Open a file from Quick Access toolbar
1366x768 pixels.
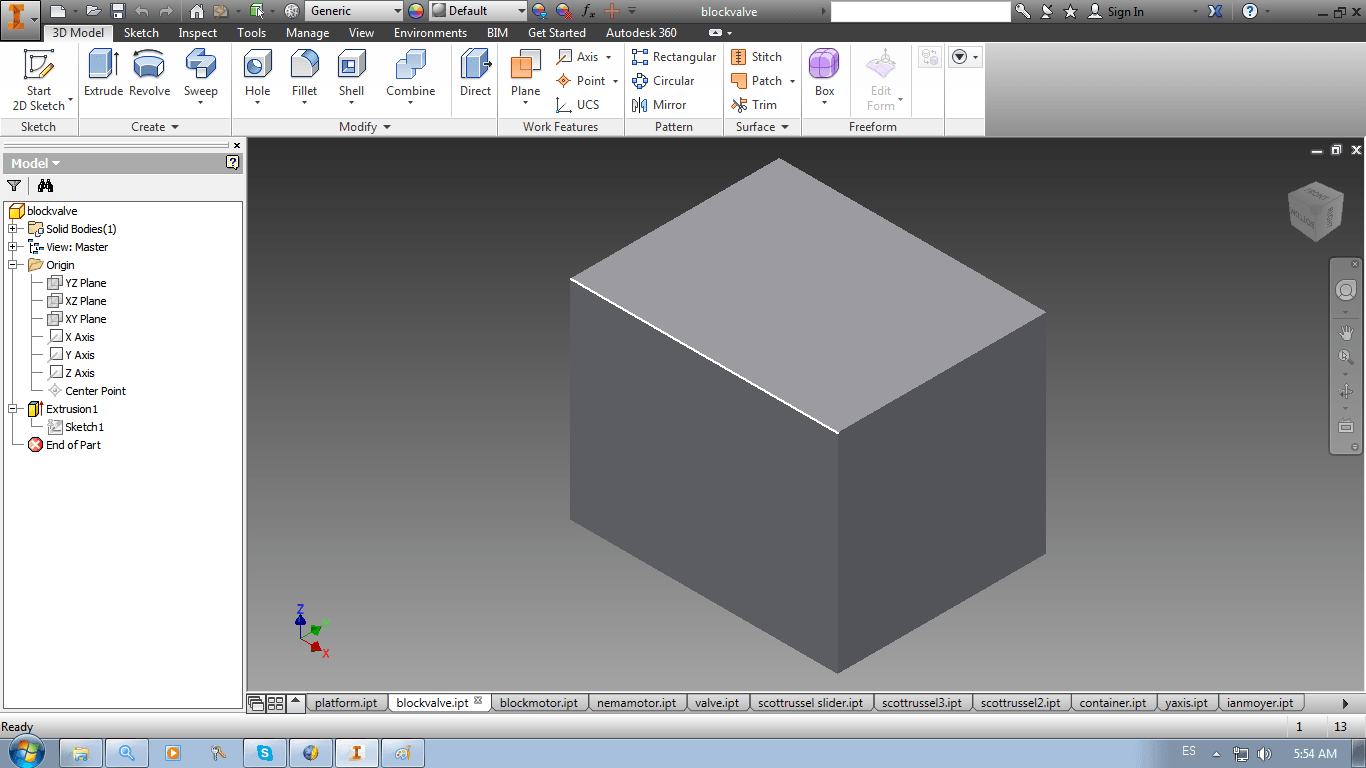(x=93, y=11)
